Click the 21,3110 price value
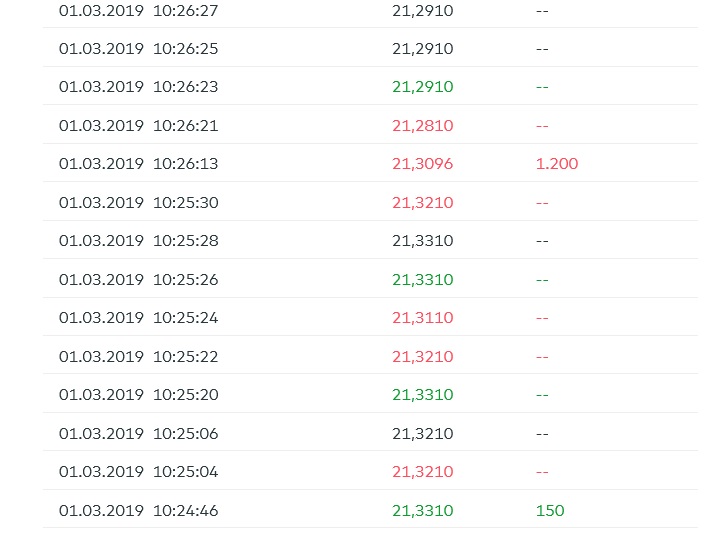The height and width of the screenshot is (535, 715). [x=422, y=318]
